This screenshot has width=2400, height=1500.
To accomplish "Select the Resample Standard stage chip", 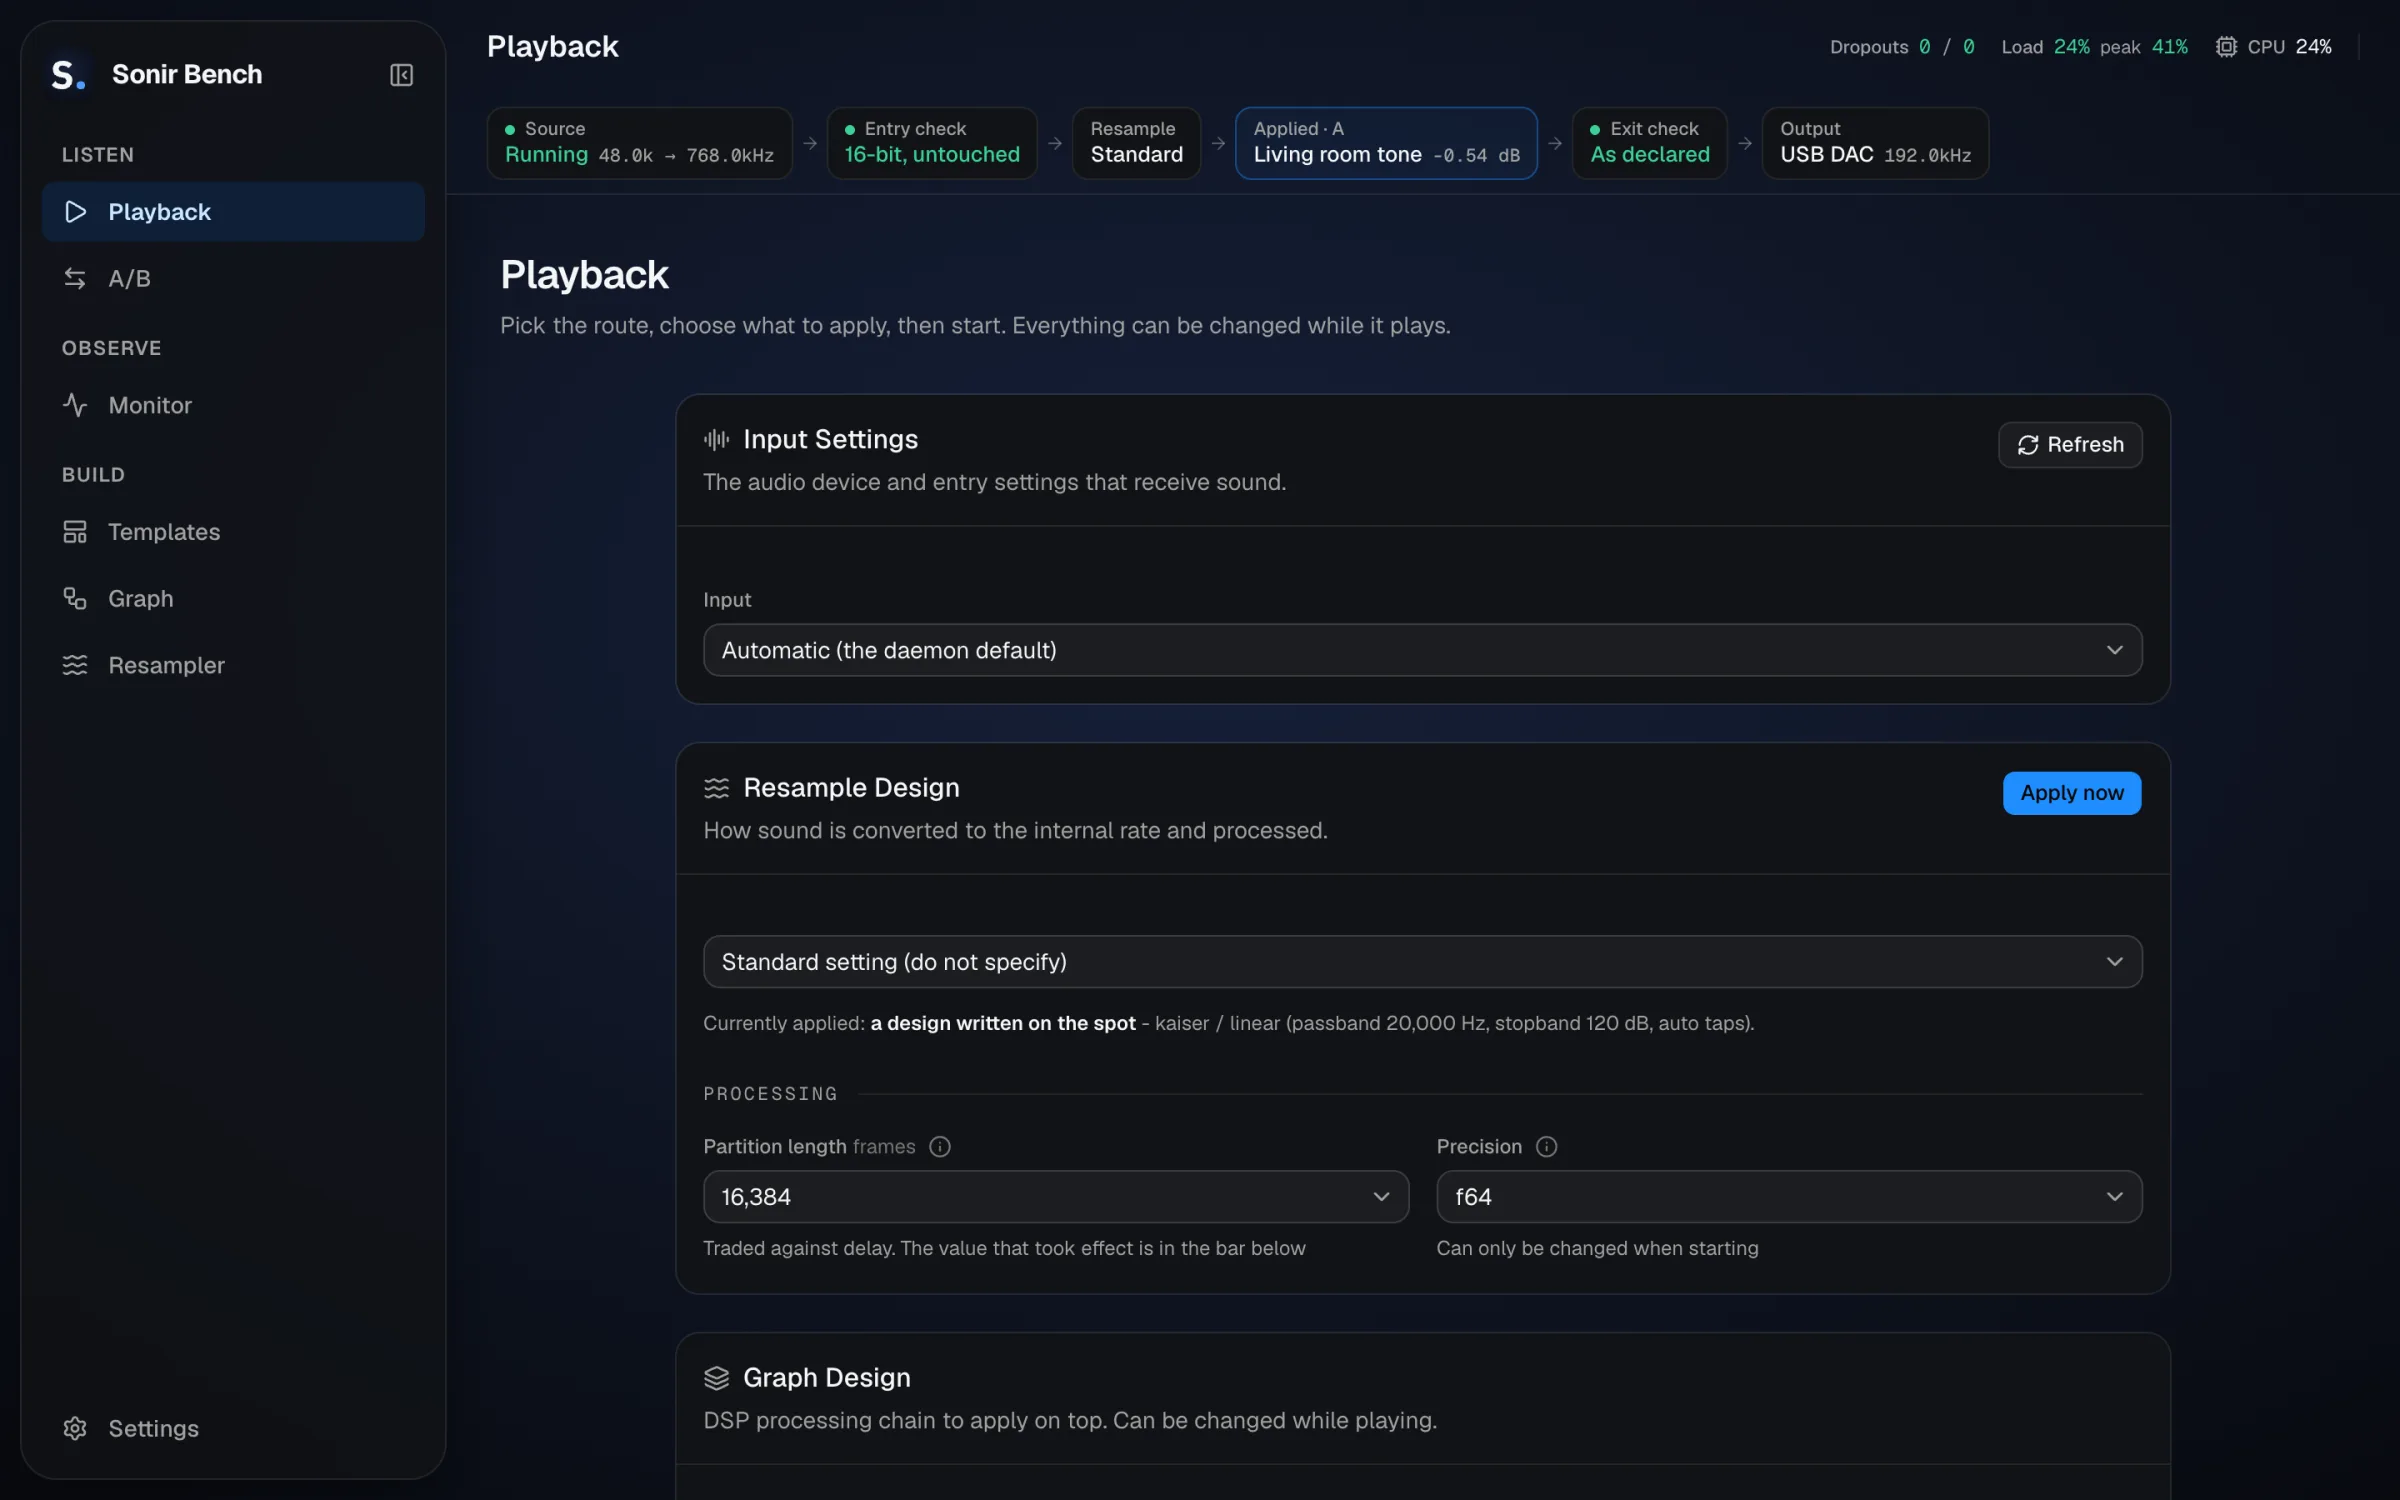I will [1136, 143].
